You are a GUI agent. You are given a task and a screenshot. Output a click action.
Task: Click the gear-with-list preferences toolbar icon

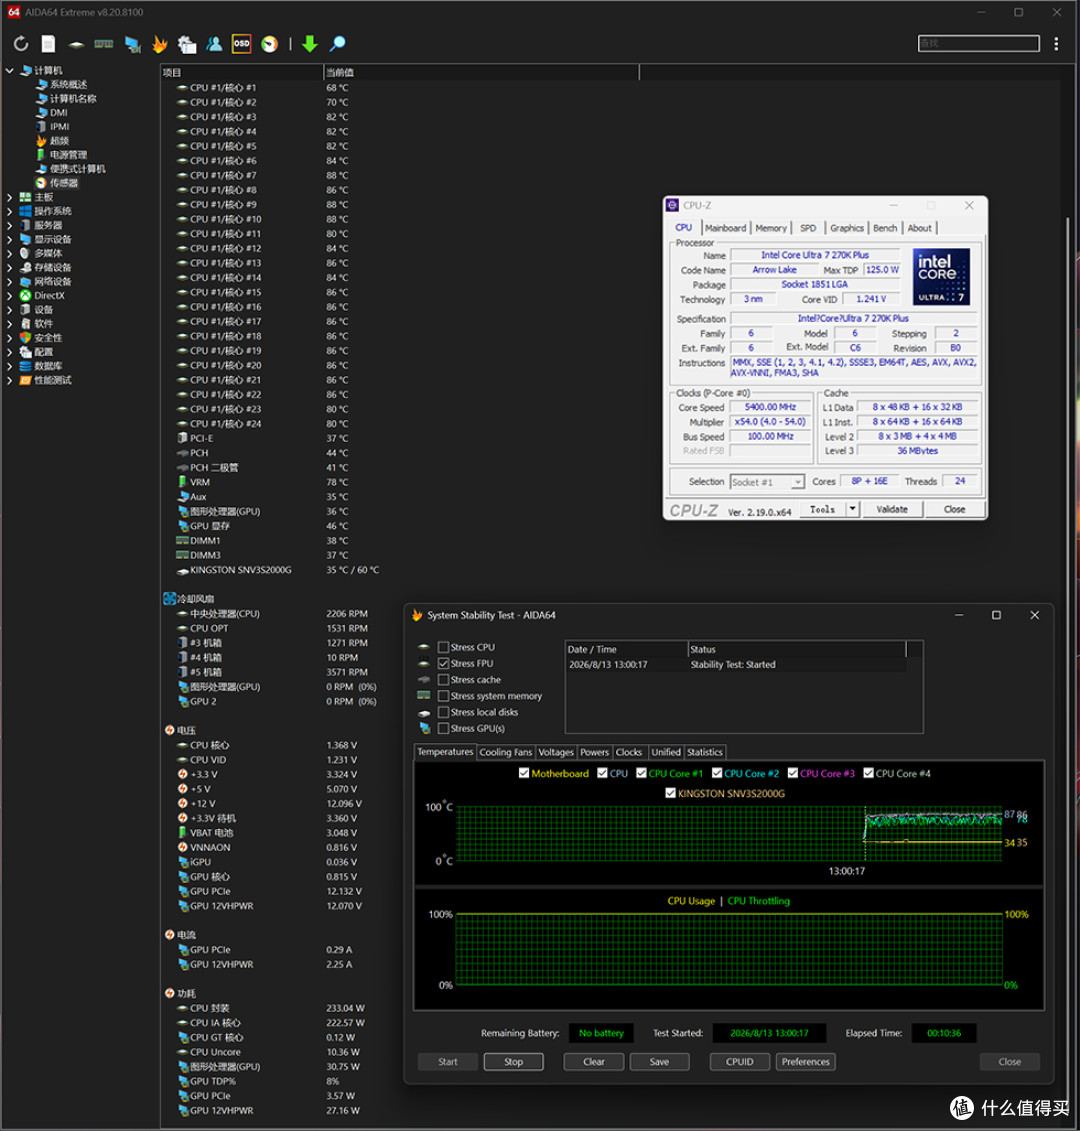coord(187,44)
